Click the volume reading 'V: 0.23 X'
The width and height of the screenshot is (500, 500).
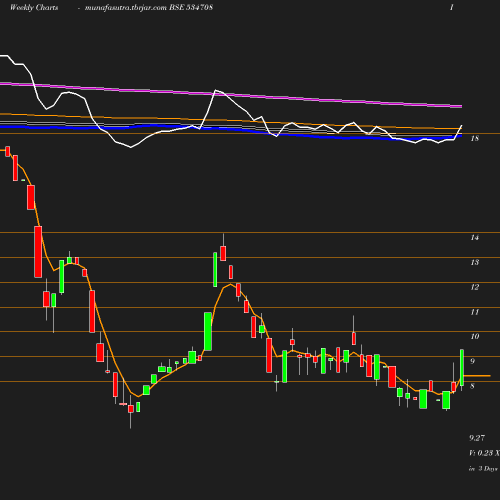pos(484,453)
